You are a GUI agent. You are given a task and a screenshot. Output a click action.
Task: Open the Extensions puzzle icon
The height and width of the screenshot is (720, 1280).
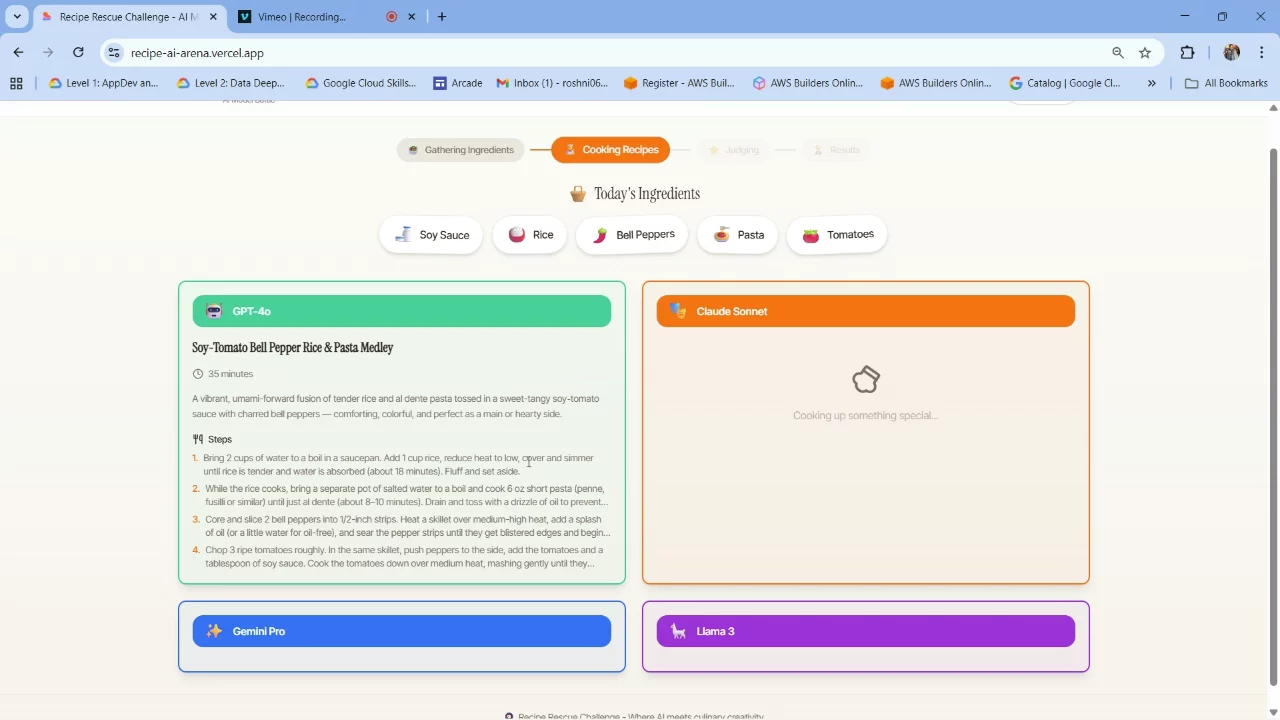coord(1188,53)
